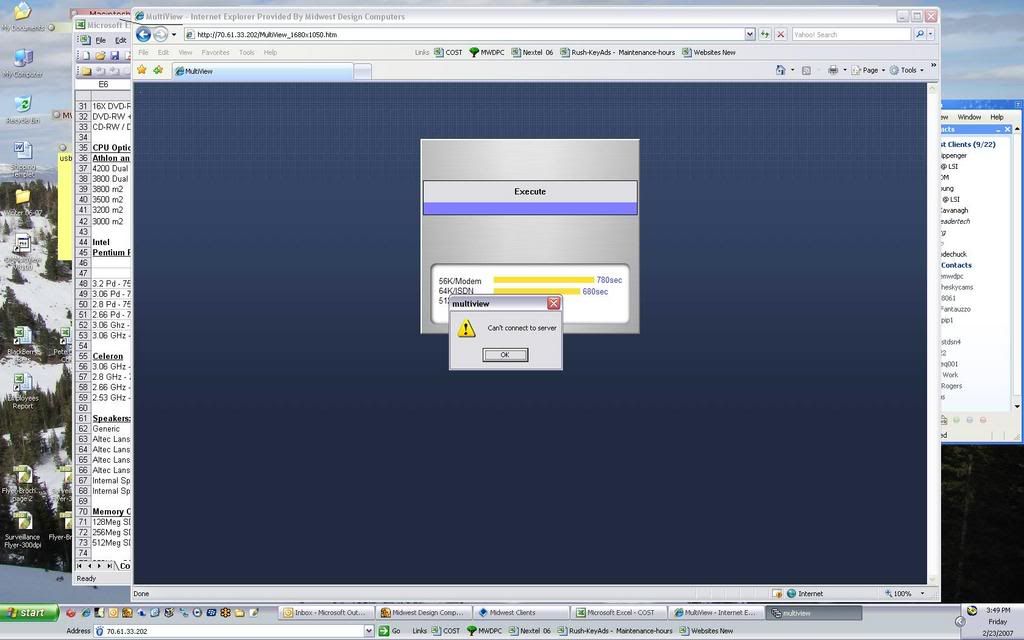Click the IE Home icon

click(x=780, y=70)
